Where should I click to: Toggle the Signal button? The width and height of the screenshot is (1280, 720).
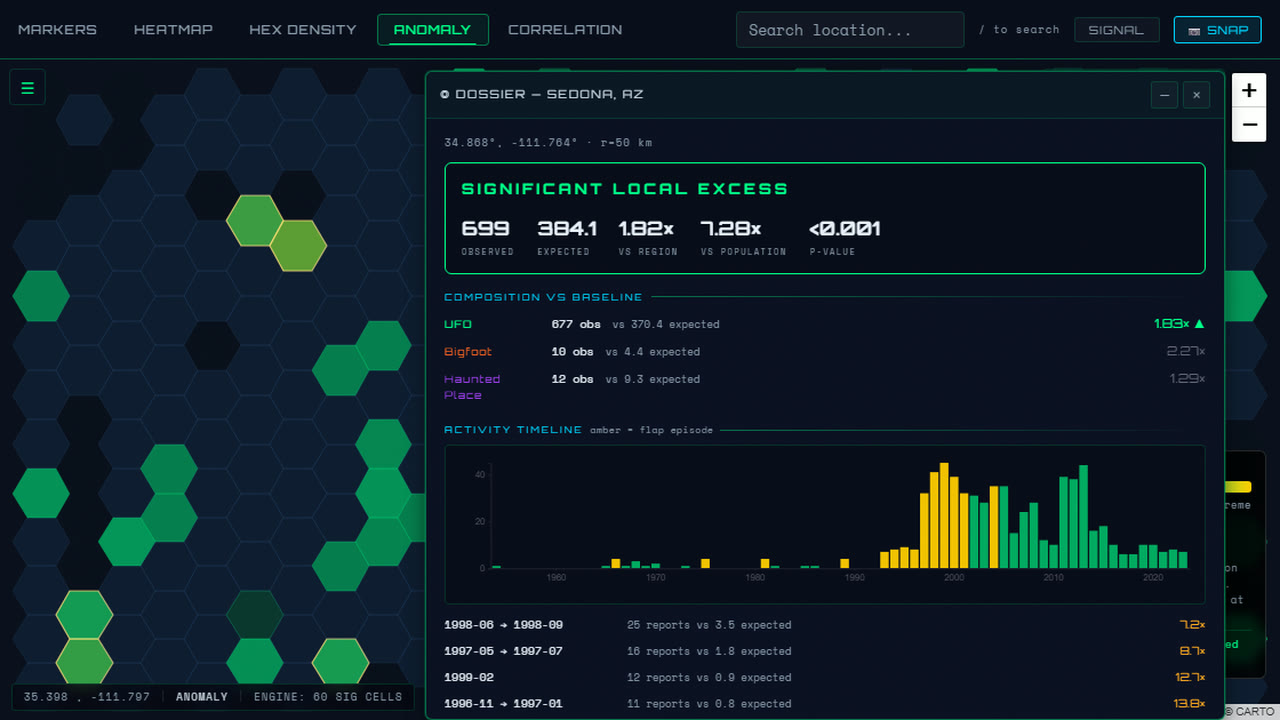click(1116, 30)
